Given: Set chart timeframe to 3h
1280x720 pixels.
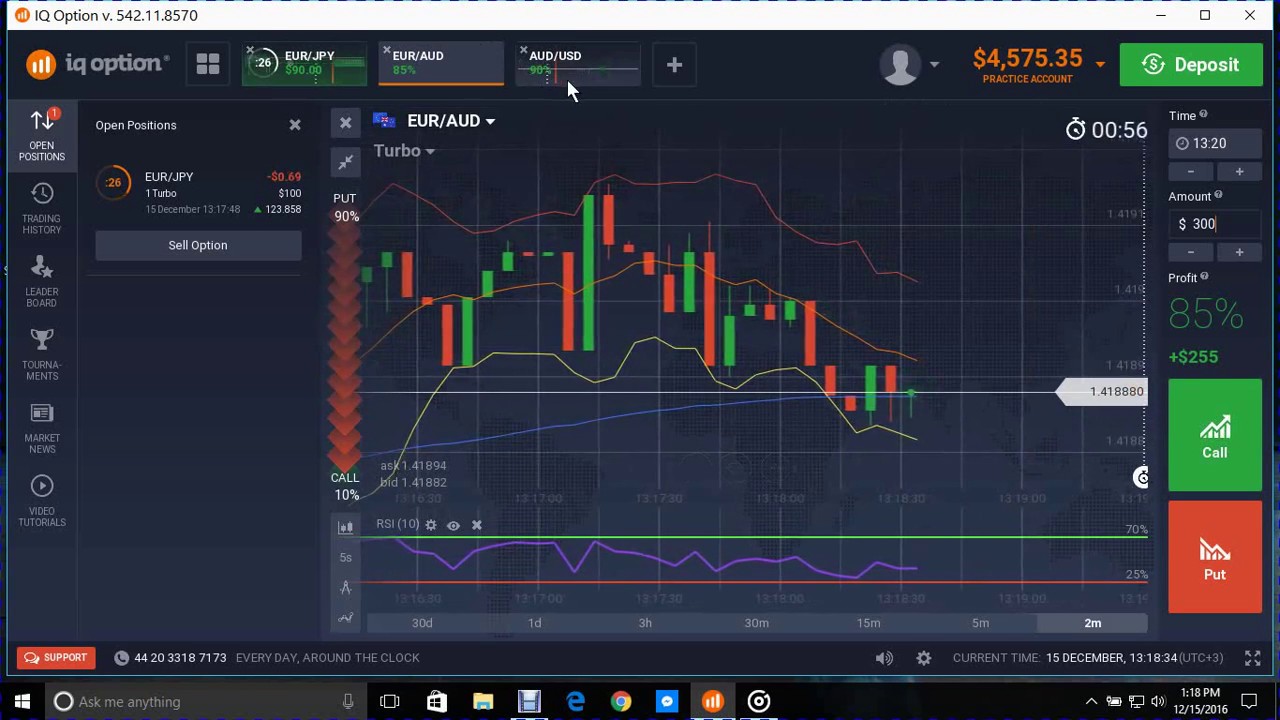Looking at the screenshot, I should point(645,623).
